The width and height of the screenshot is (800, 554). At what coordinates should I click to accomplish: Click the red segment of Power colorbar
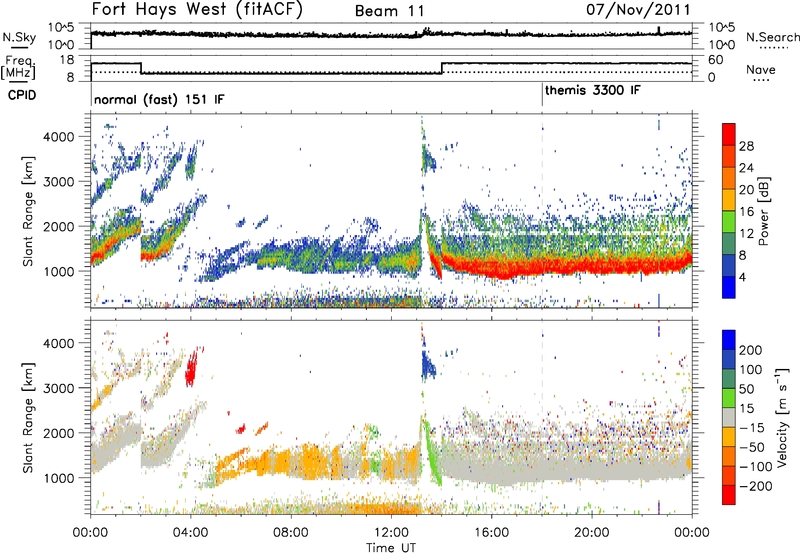(x=729, y=135)
